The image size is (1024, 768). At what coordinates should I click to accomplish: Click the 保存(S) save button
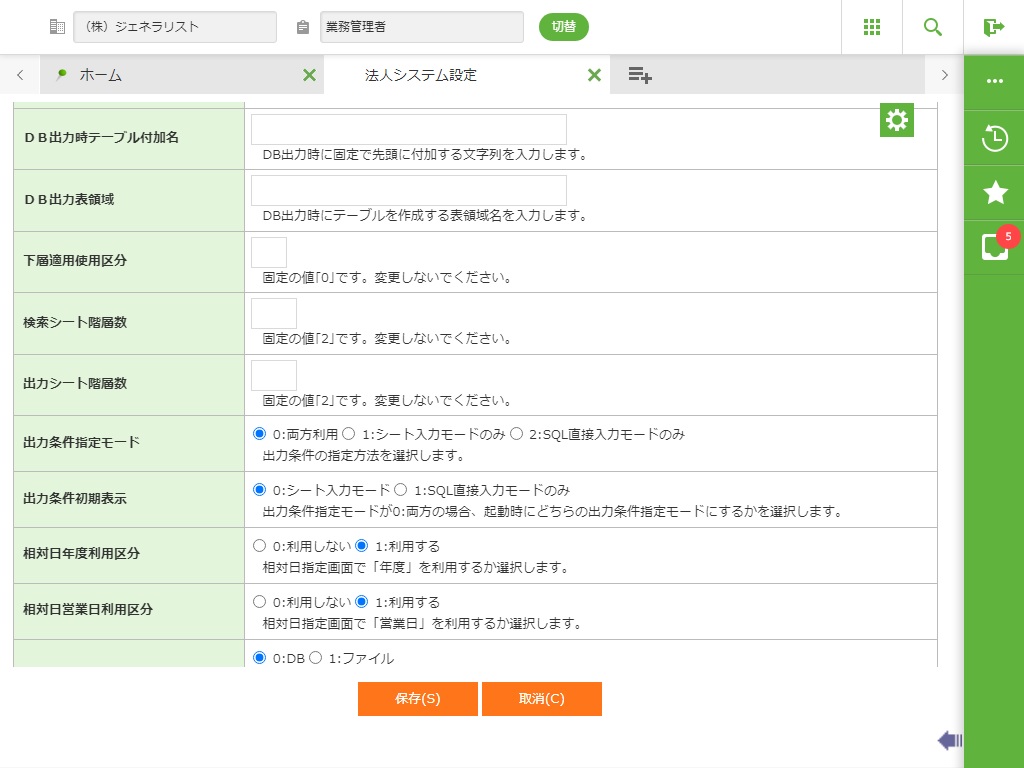pyautogui.click(x=417, y=699)
